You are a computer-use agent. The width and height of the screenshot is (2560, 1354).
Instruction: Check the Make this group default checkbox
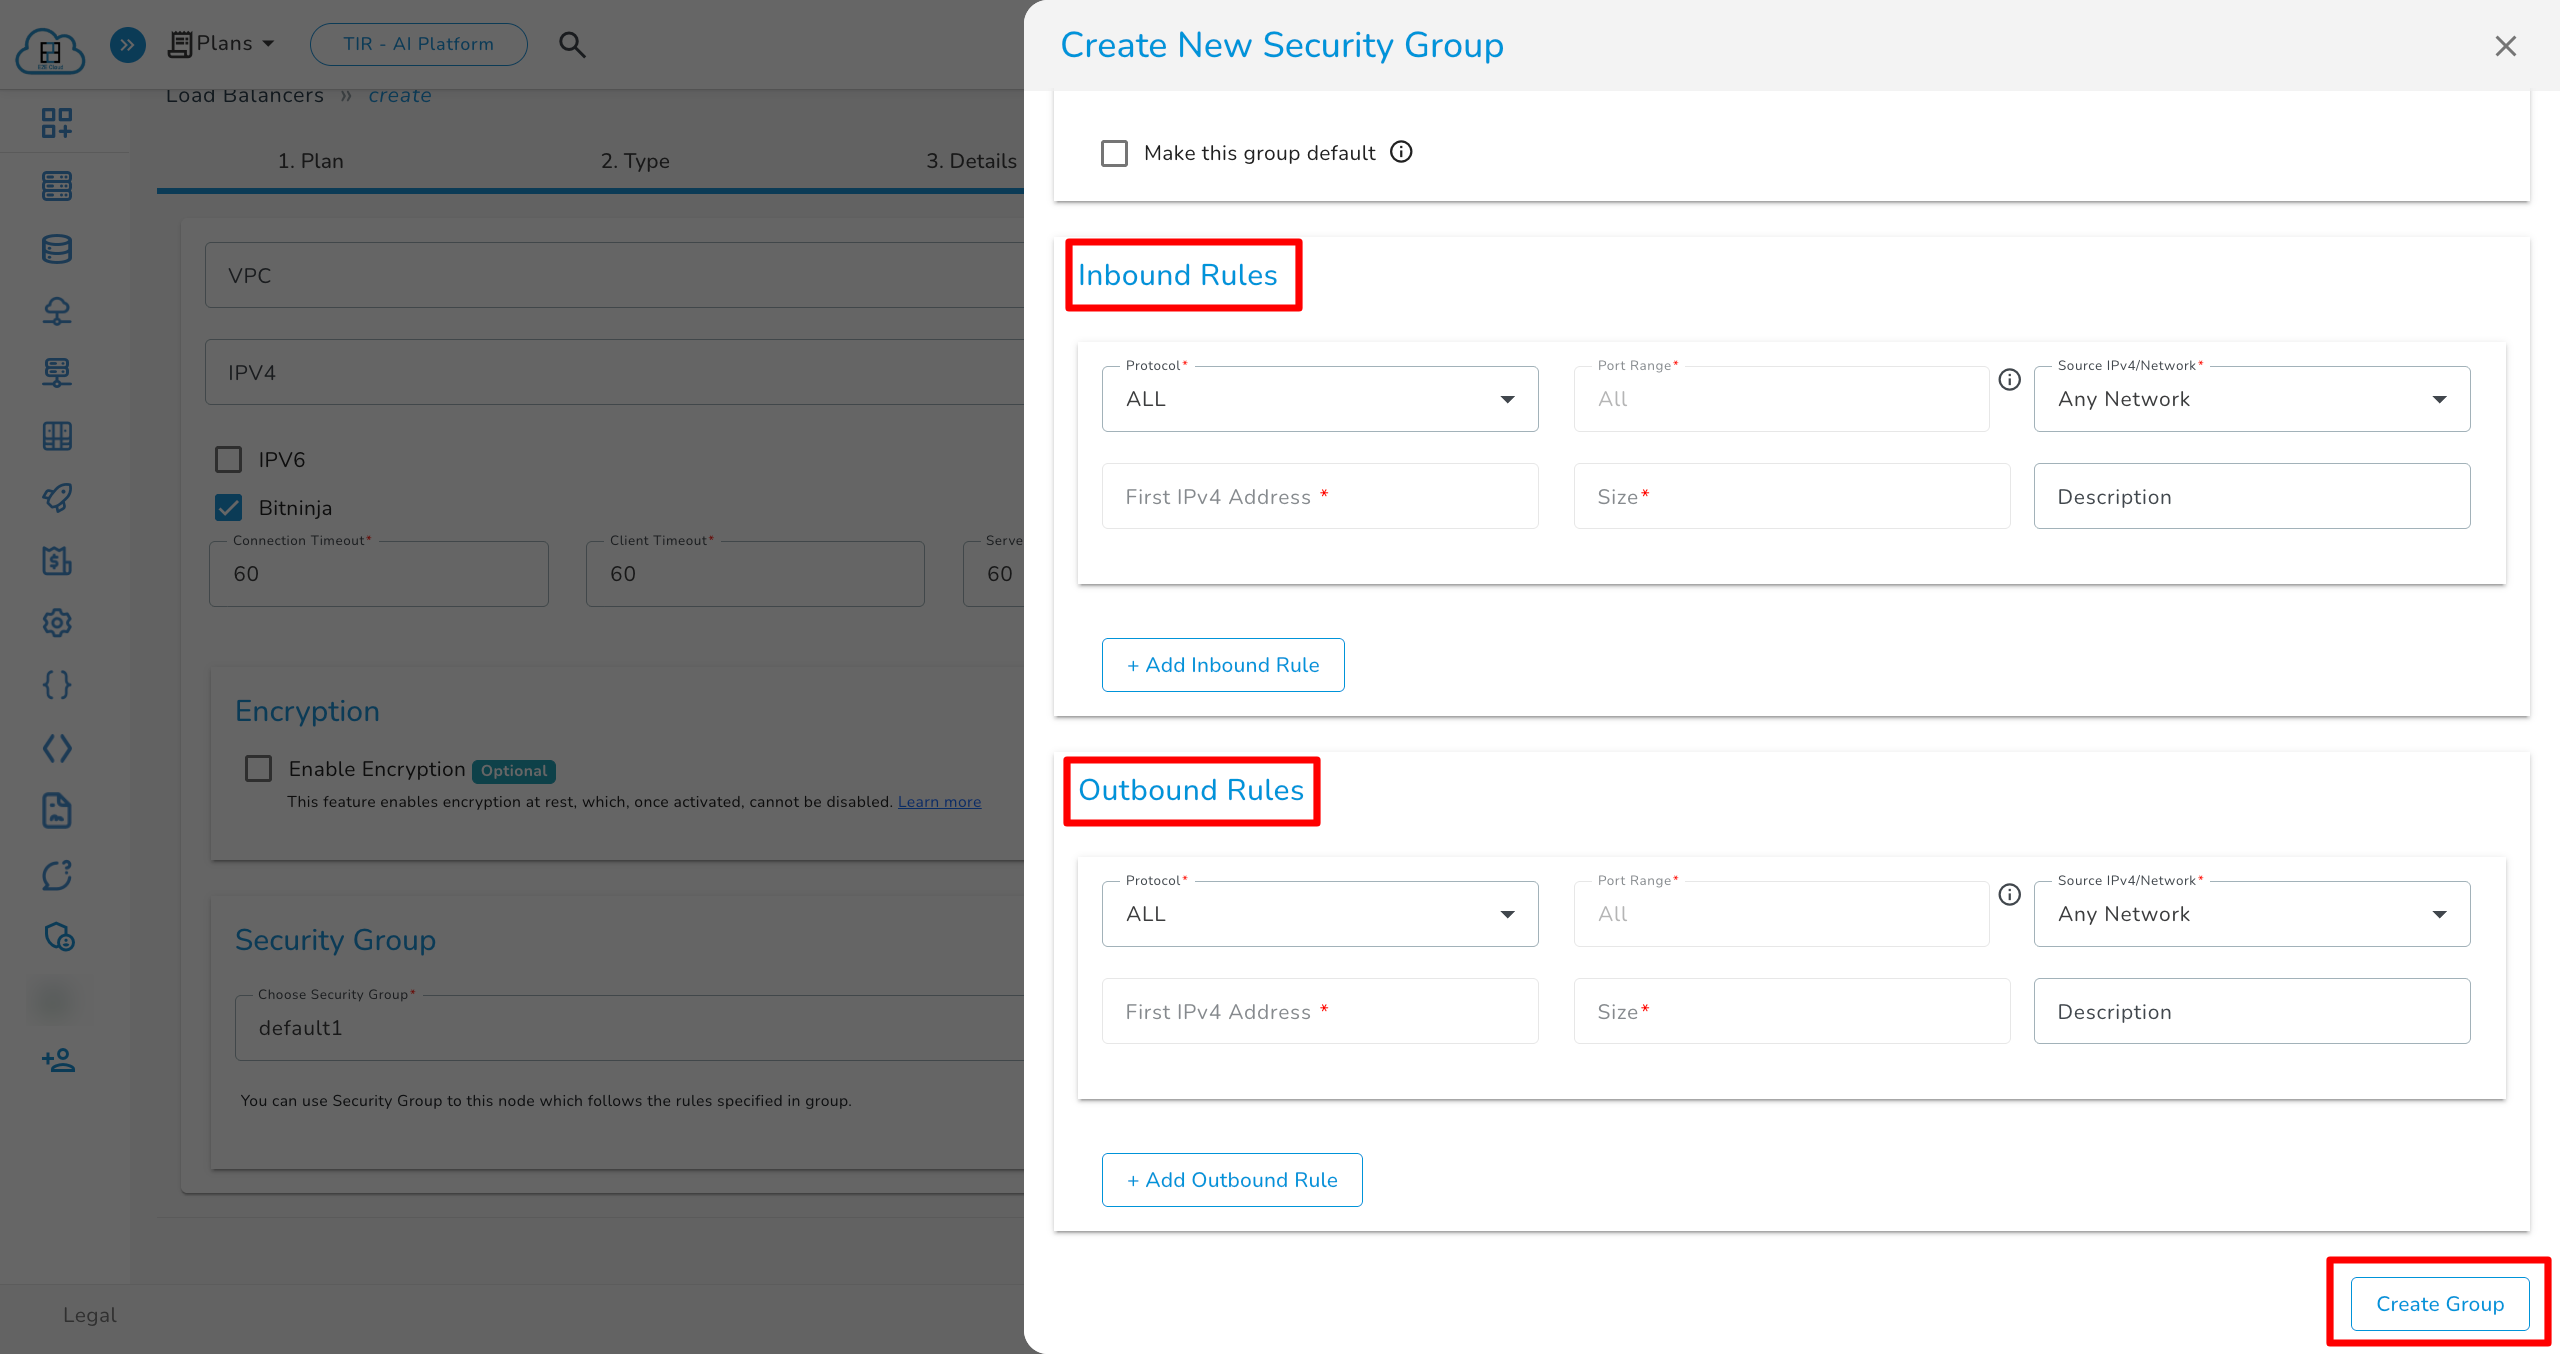tap(1114, 152)
